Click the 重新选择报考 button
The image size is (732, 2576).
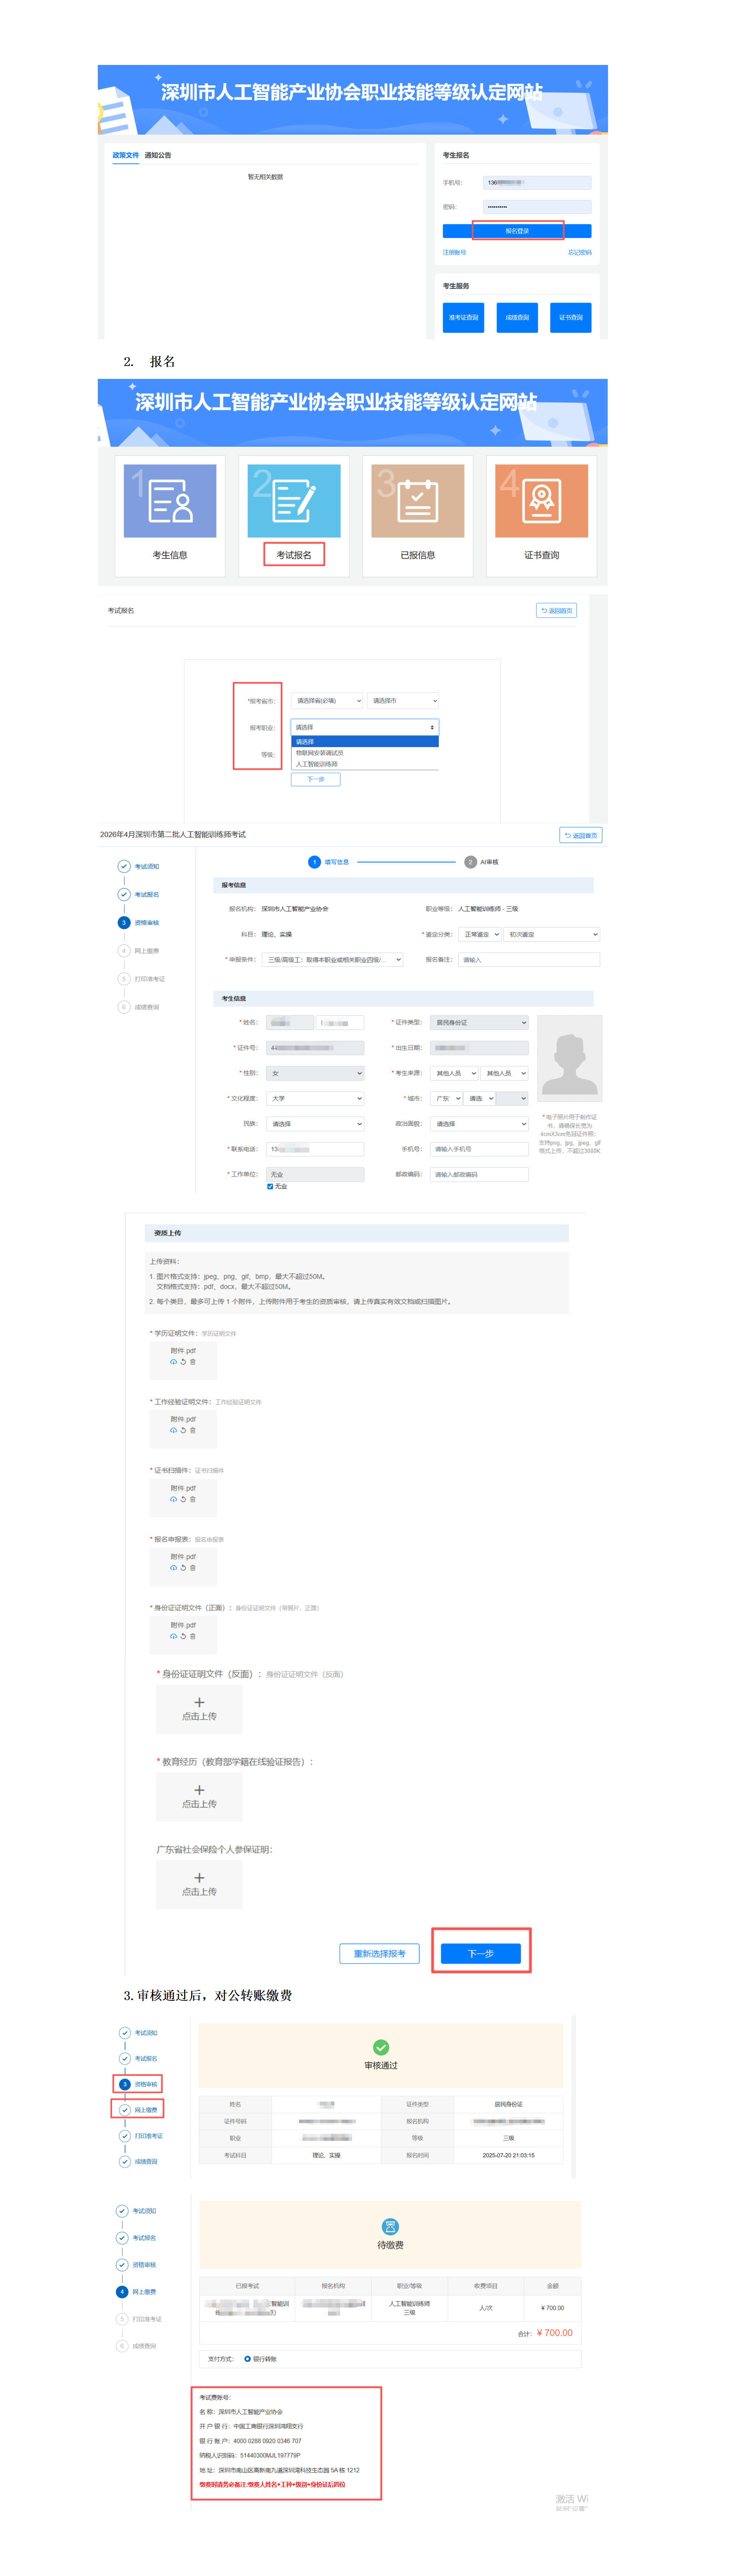[380, 1954]
